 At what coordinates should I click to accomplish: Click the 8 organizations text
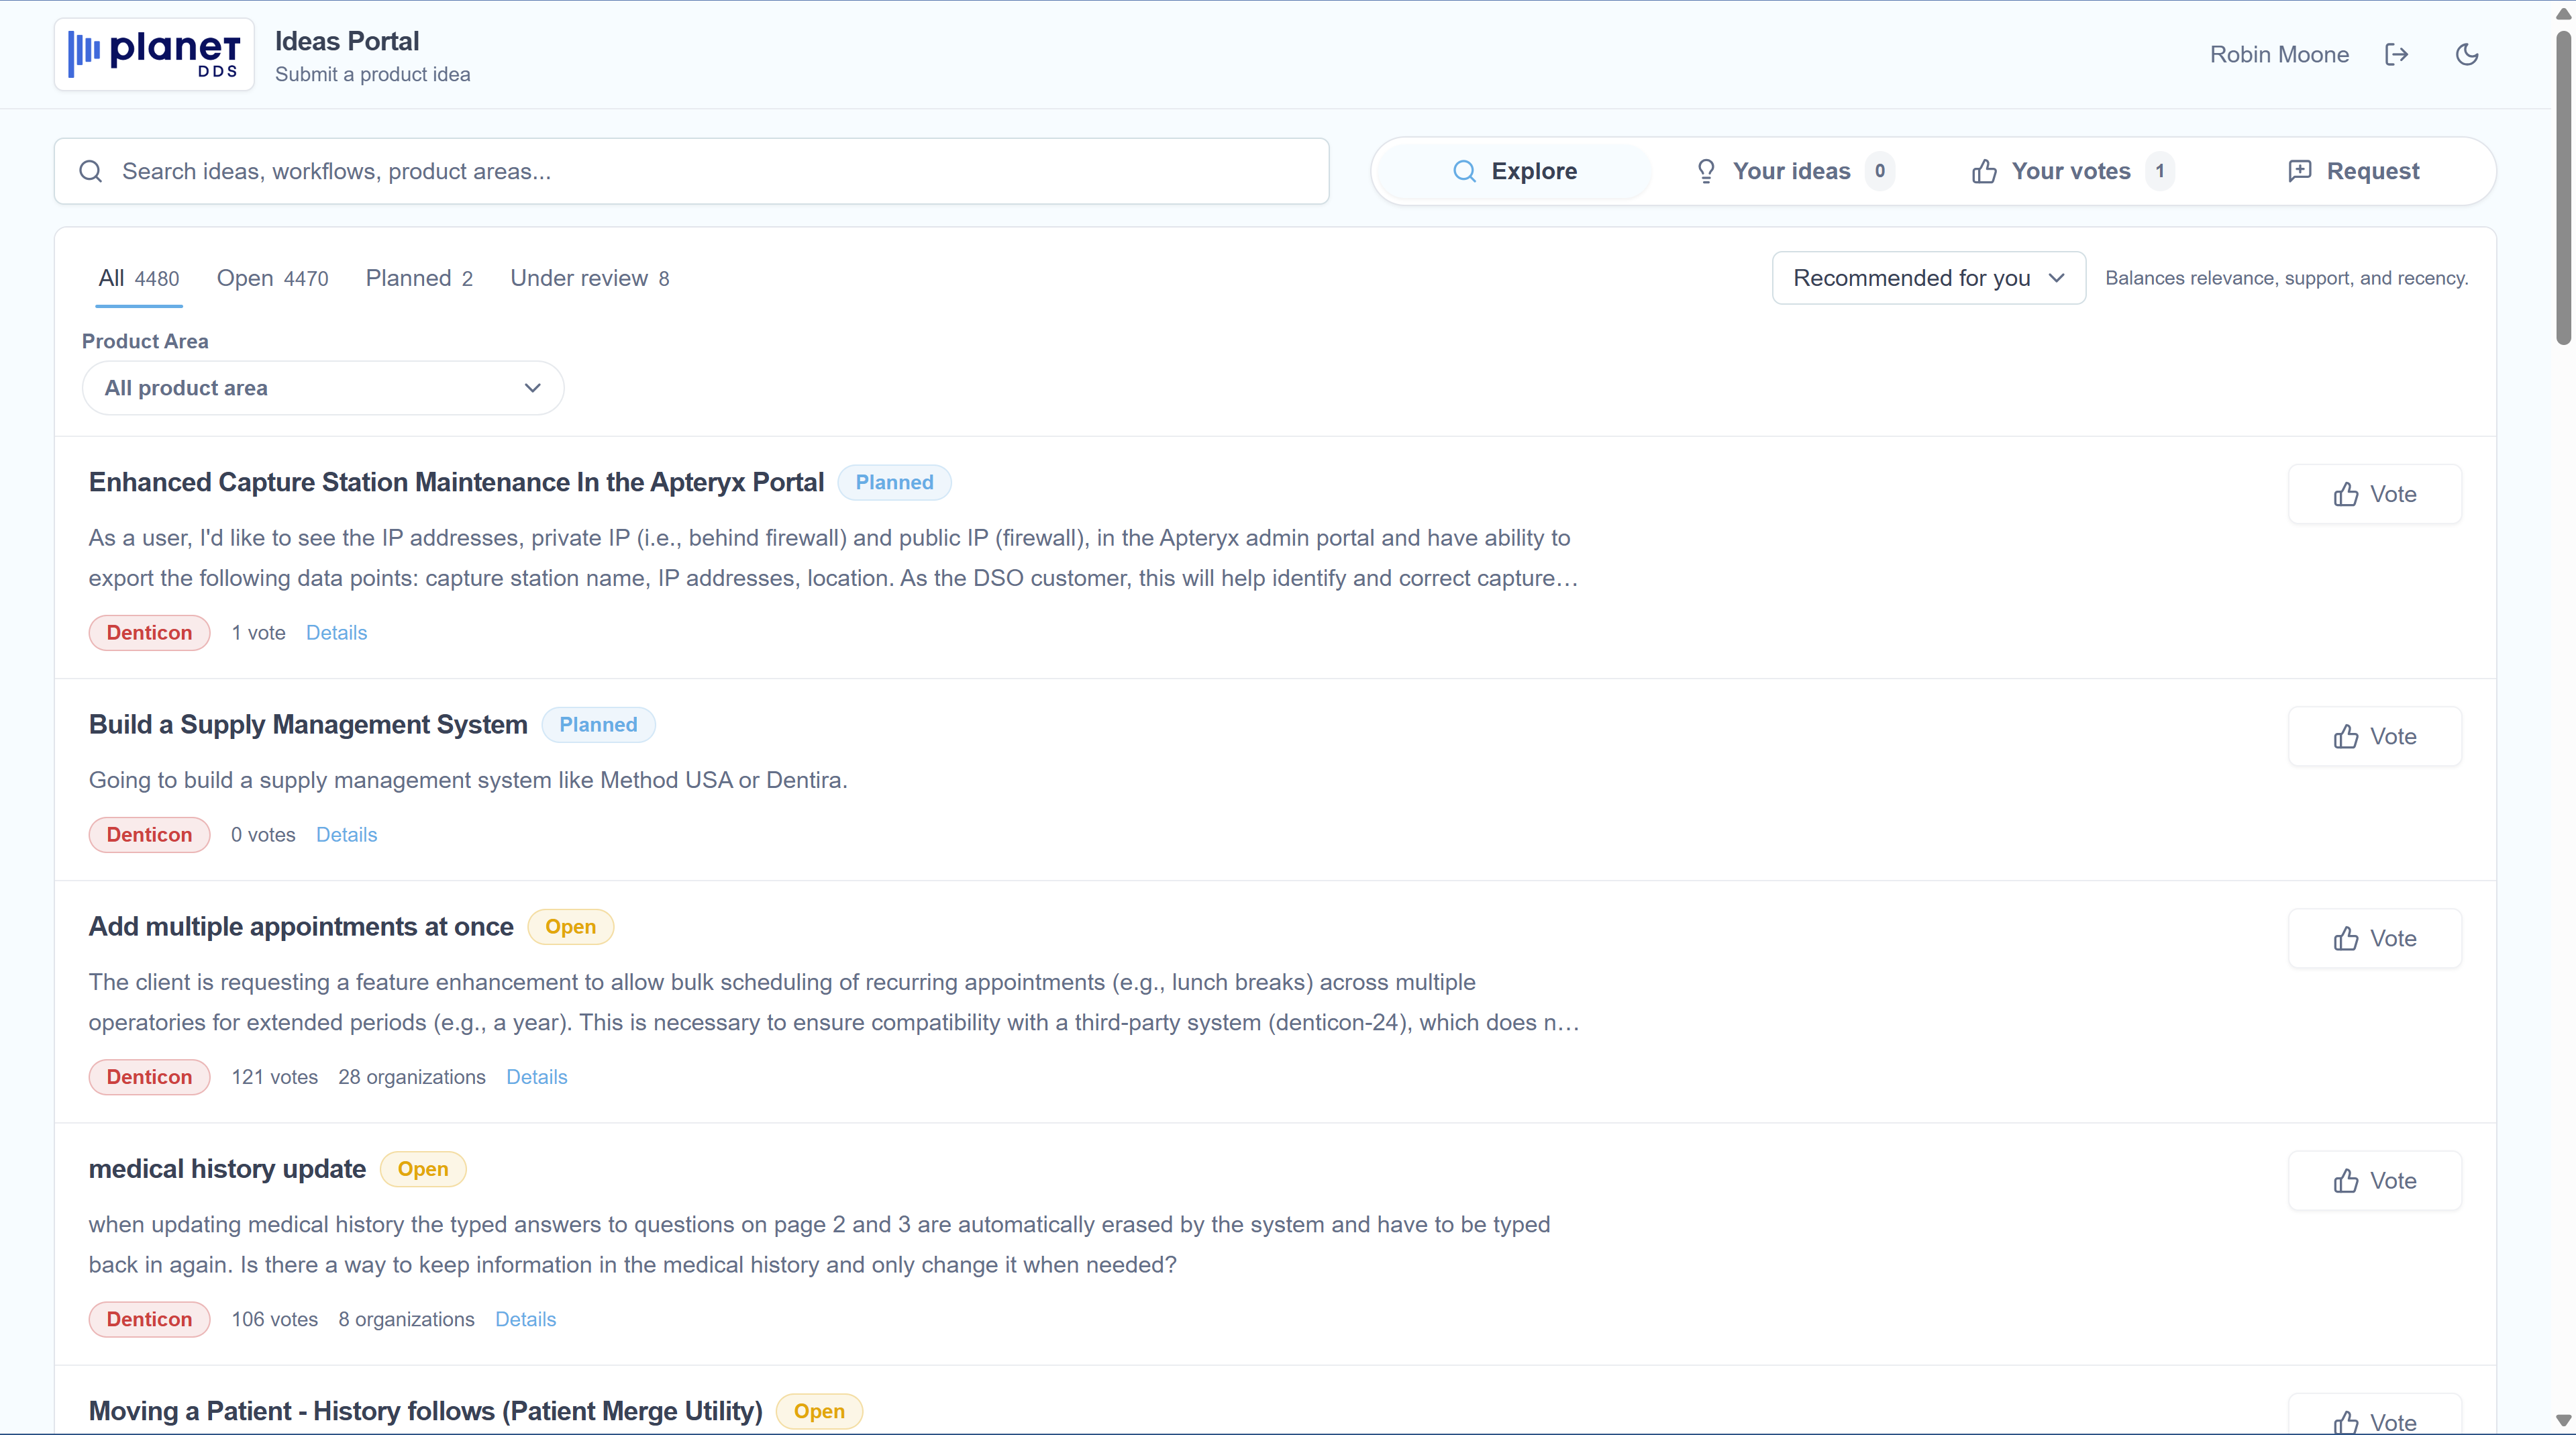tap(406, 1319)
